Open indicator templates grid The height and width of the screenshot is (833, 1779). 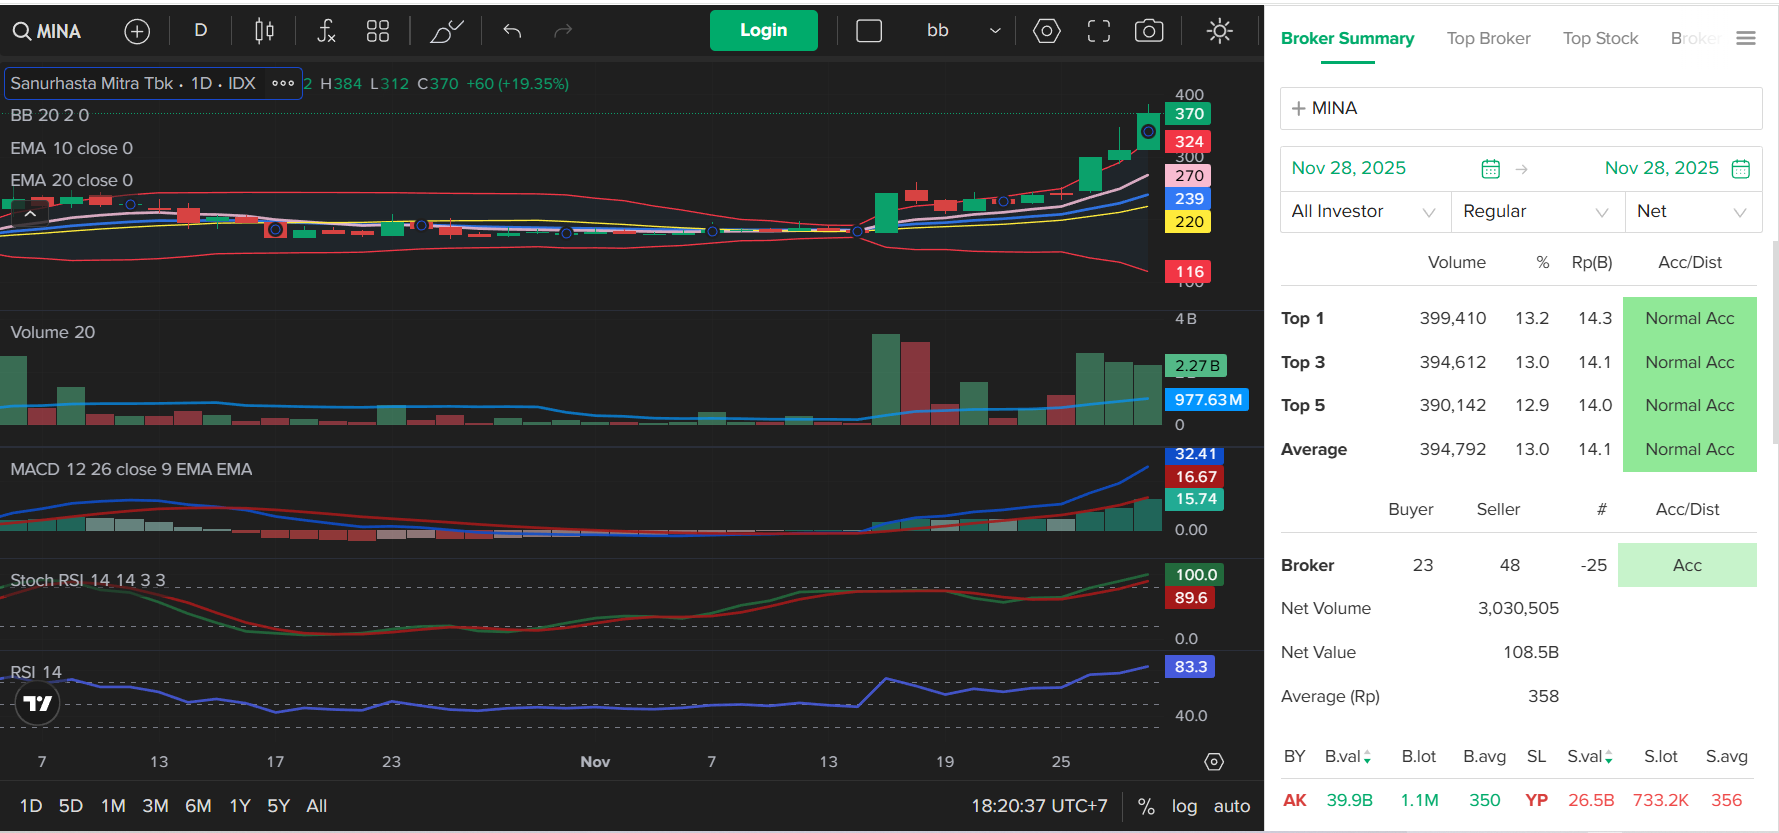378,31
